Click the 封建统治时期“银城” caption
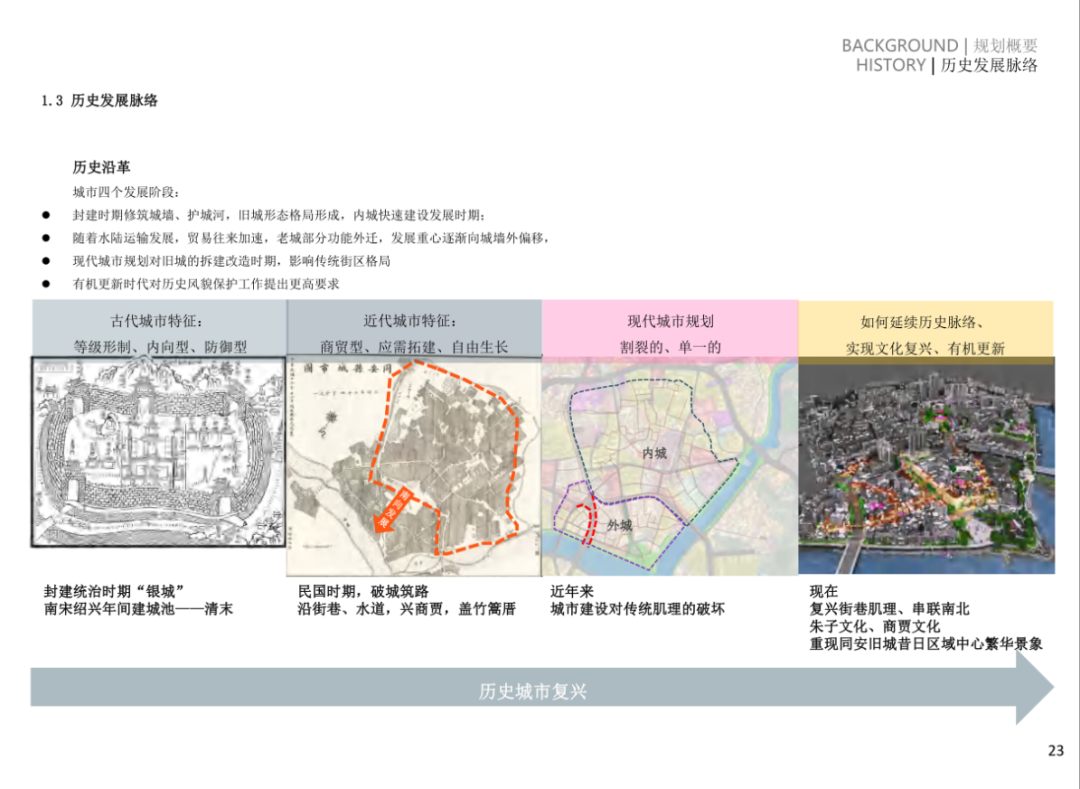The height and width of the screenshot is (789, 1080). [115, 591]
